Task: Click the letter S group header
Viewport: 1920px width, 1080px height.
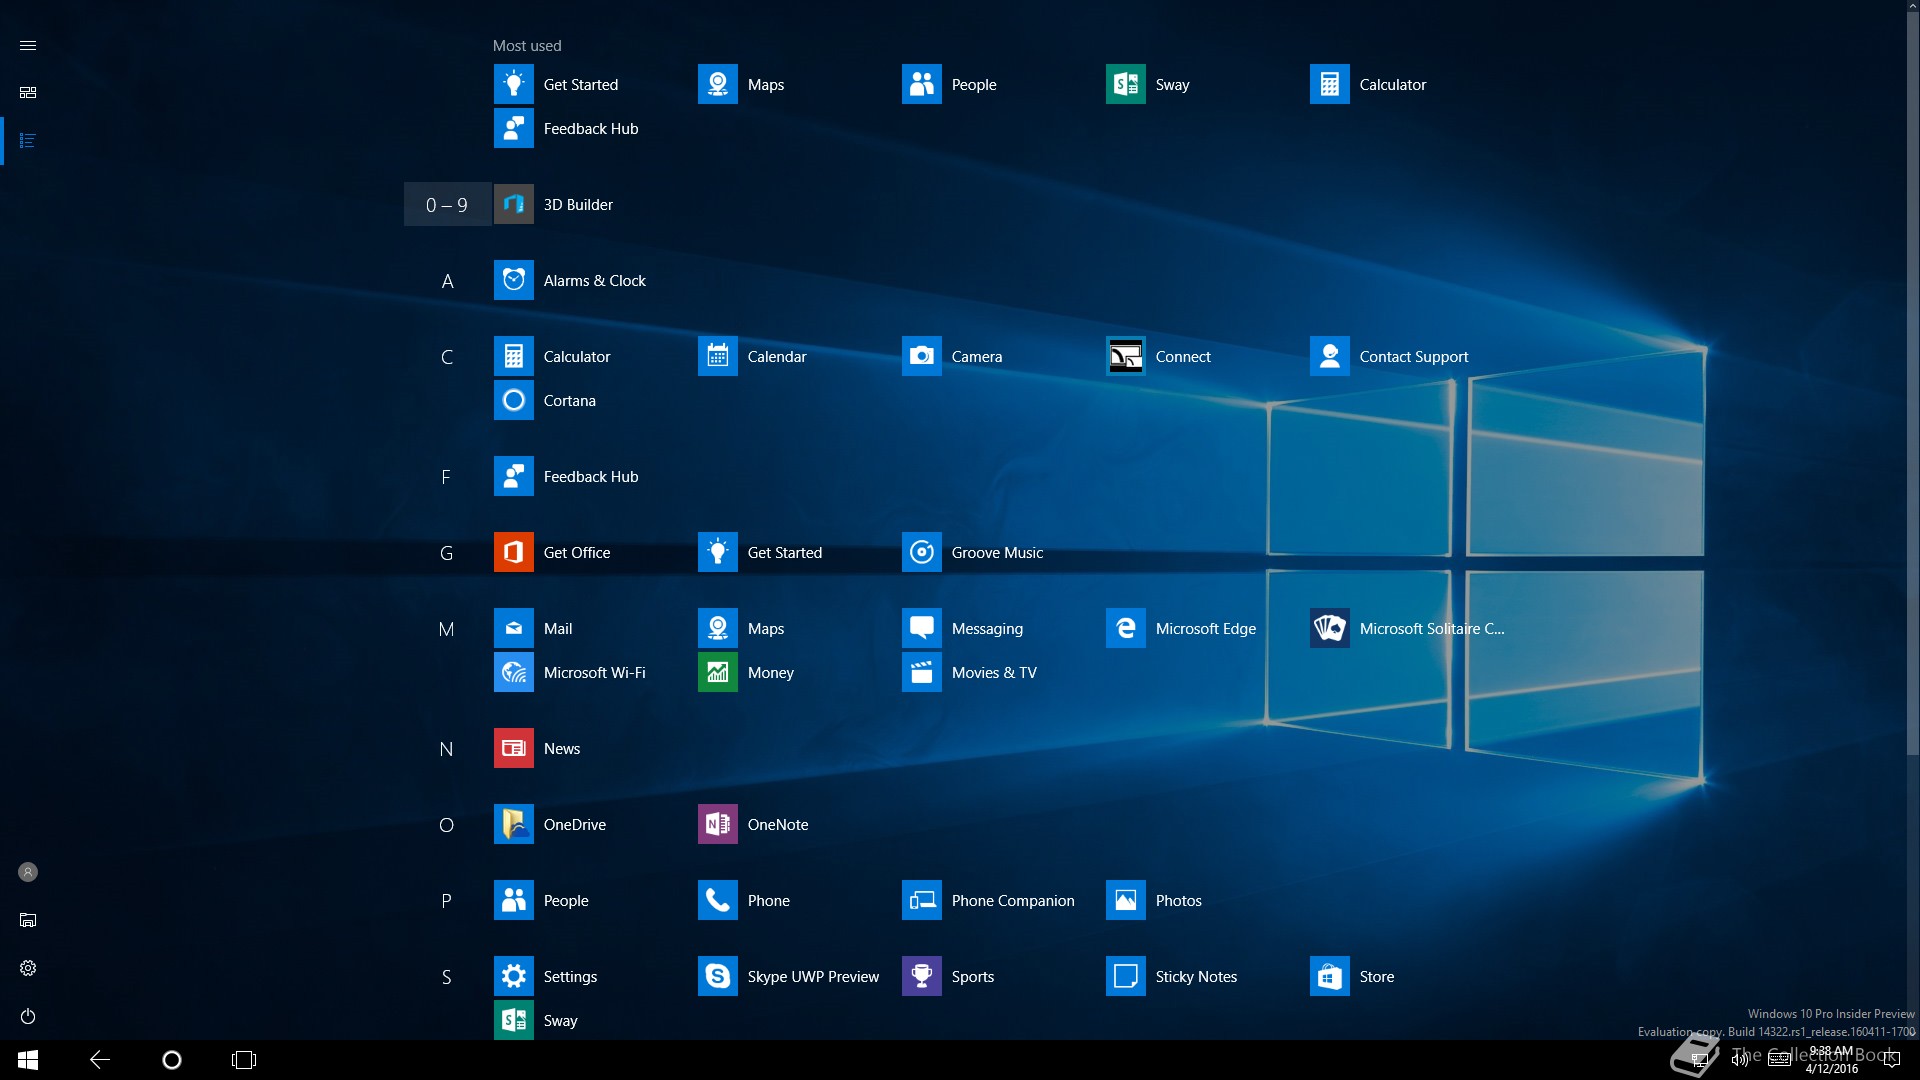Action: pyautogui.click(x=447, y=977)
